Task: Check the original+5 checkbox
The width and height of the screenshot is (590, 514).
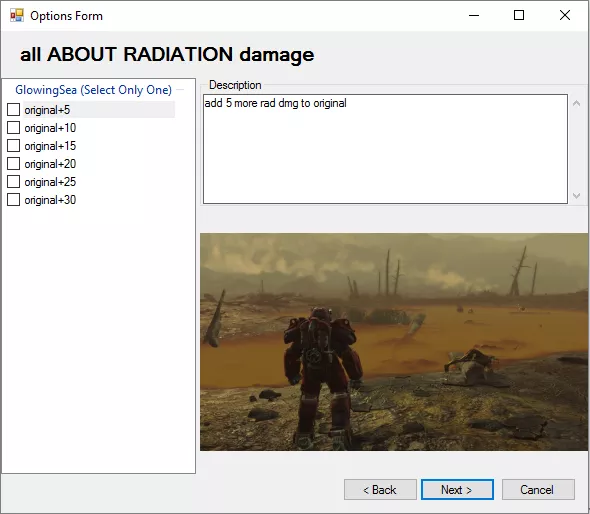Action: tap(14, 109)
